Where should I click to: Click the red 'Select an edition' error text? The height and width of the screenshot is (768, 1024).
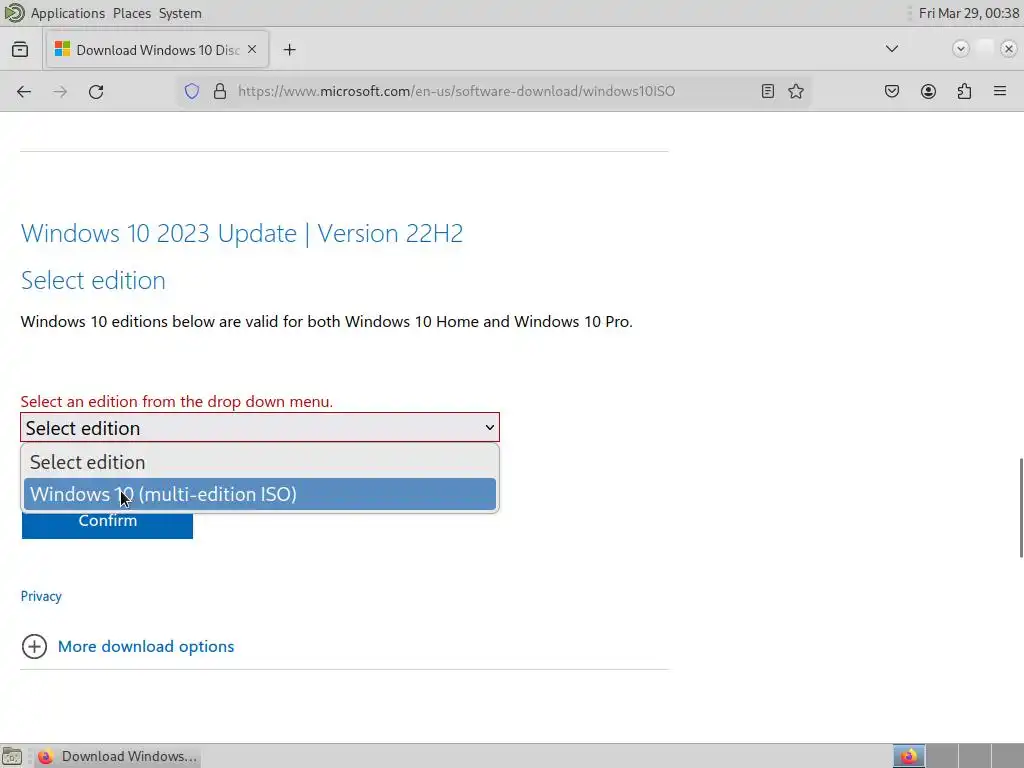click(177, 402)
